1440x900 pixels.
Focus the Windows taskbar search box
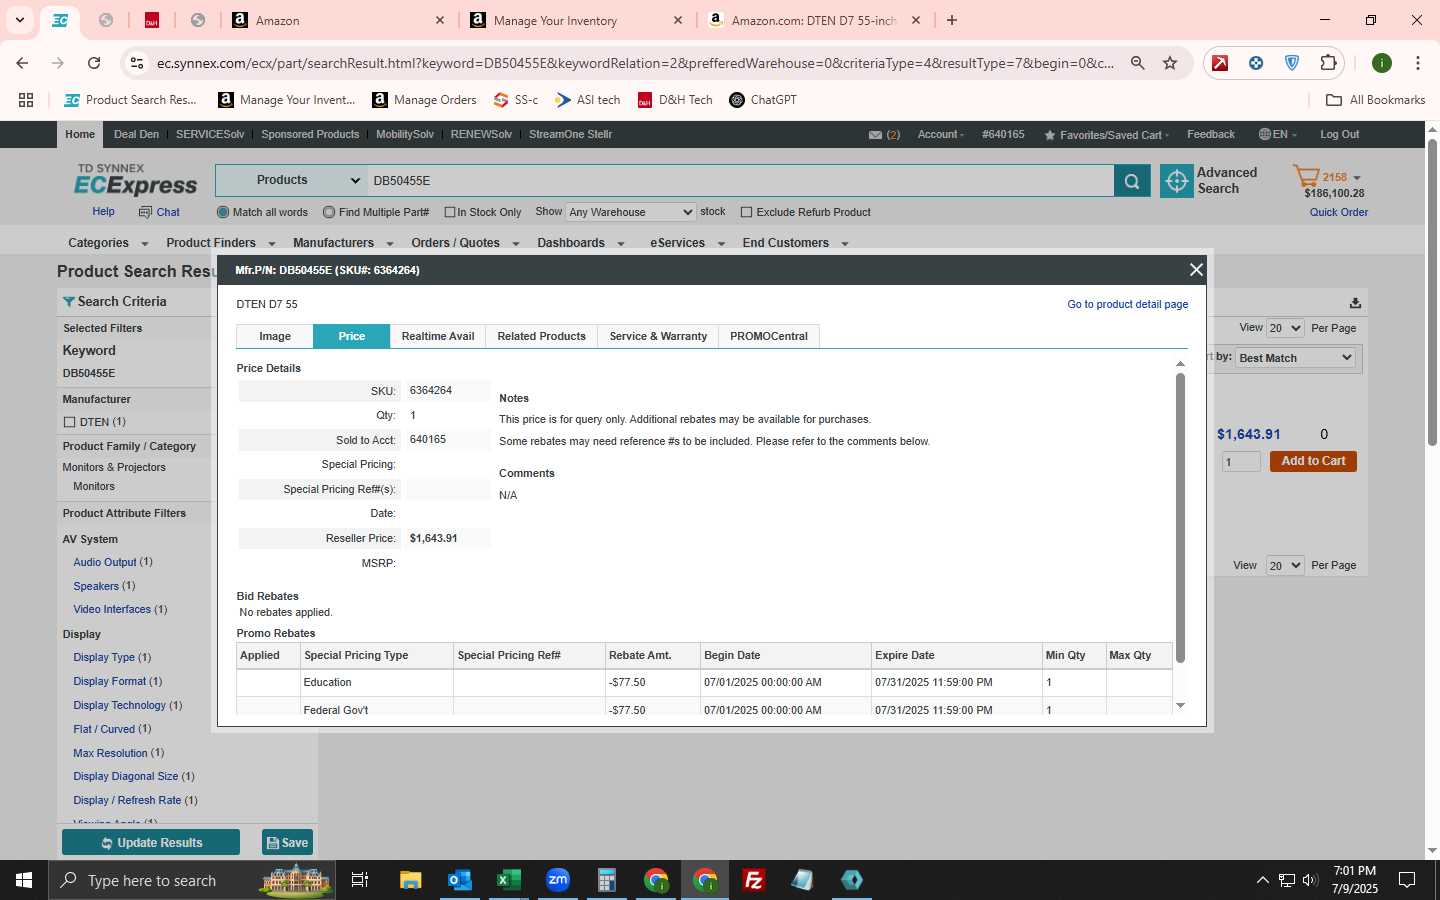[x=190, y=880]
